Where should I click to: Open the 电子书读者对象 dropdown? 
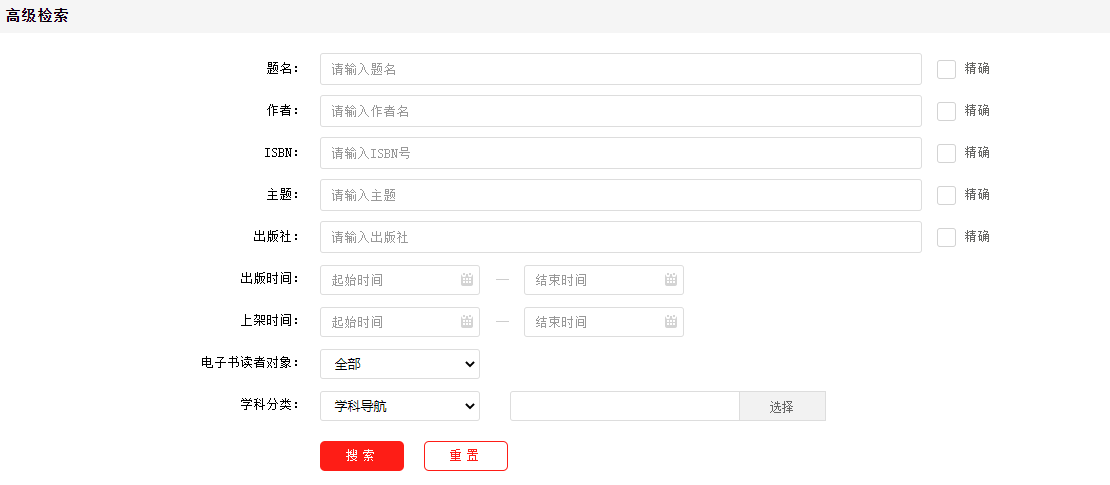pos(400,364)
